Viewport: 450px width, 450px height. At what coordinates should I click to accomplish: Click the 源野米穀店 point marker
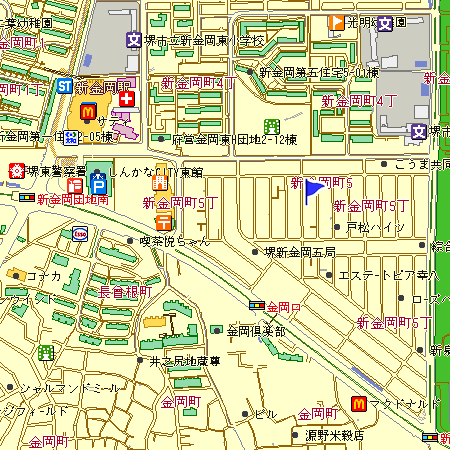tap(295, 435)
